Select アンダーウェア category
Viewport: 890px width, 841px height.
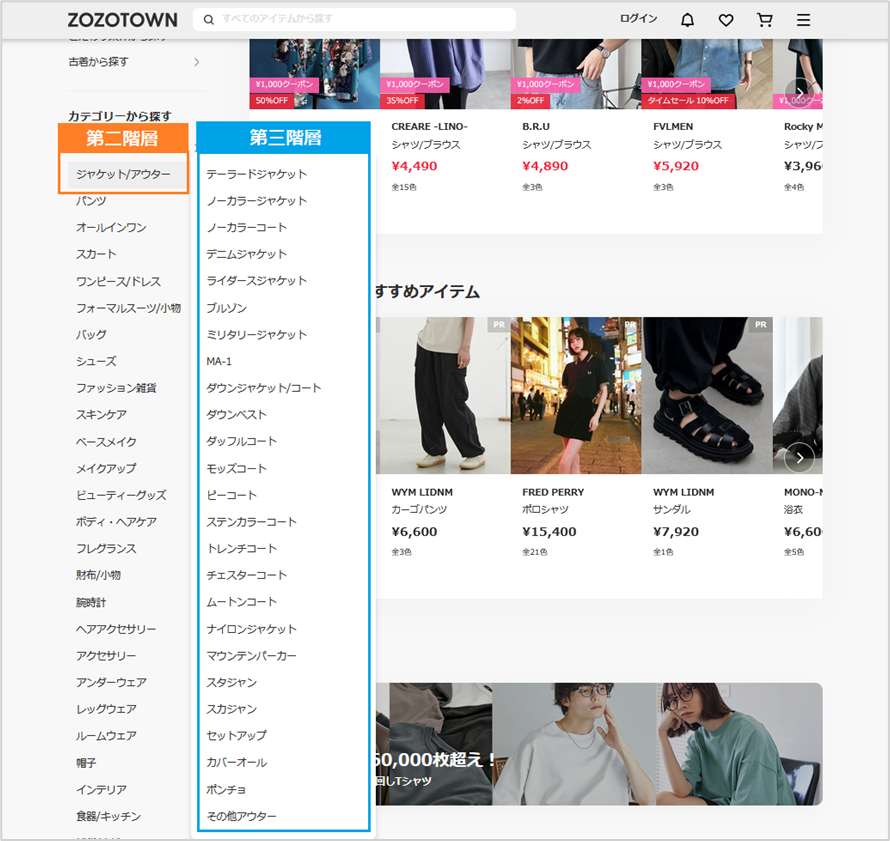tap(111, 683)
